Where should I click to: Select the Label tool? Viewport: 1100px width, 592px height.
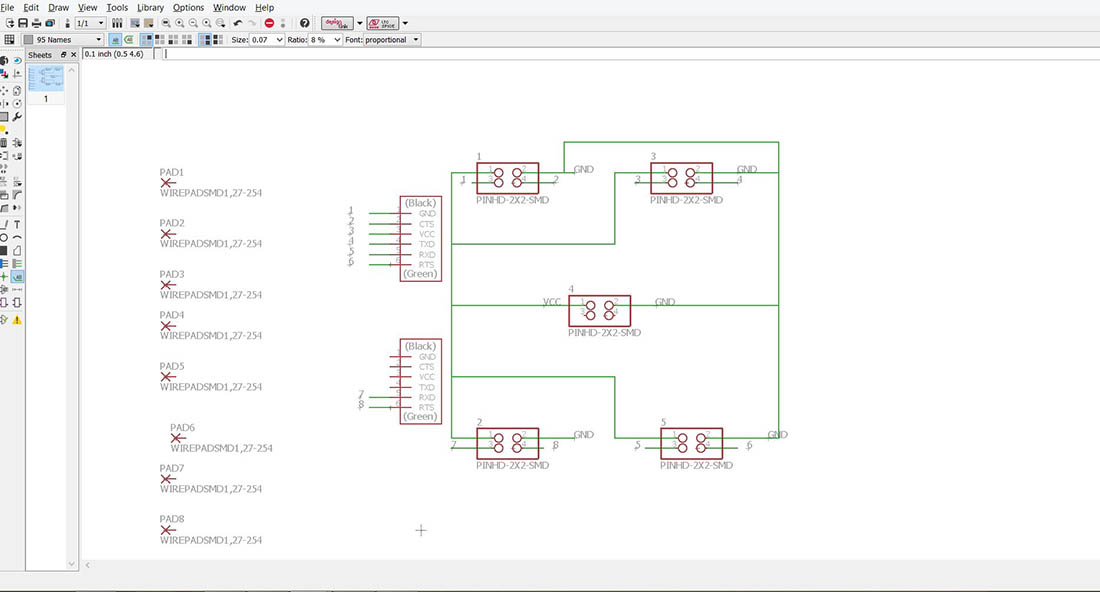(17, 277)
